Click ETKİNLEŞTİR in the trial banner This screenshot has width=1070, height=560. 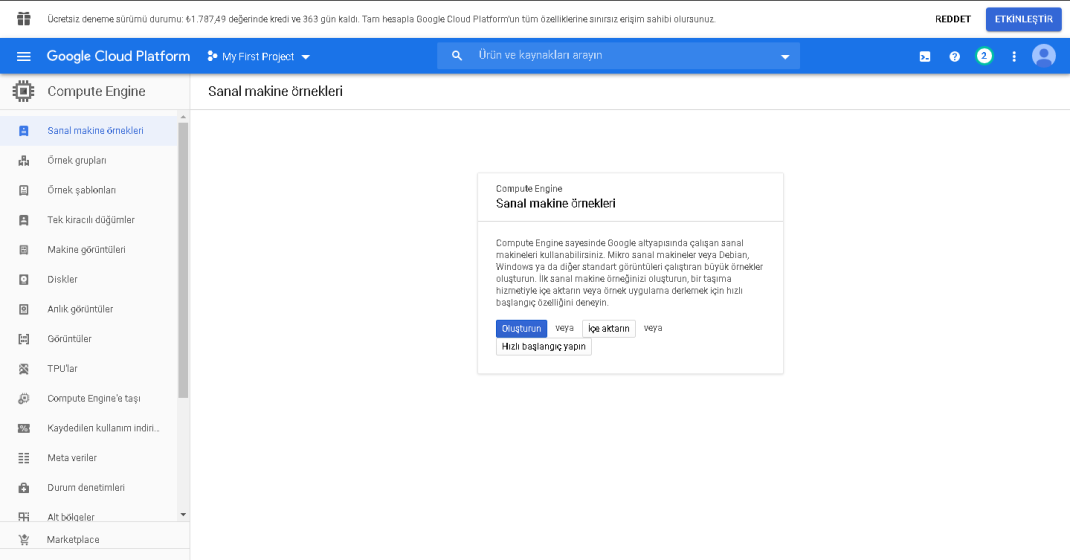click(x=1024, y=19)
